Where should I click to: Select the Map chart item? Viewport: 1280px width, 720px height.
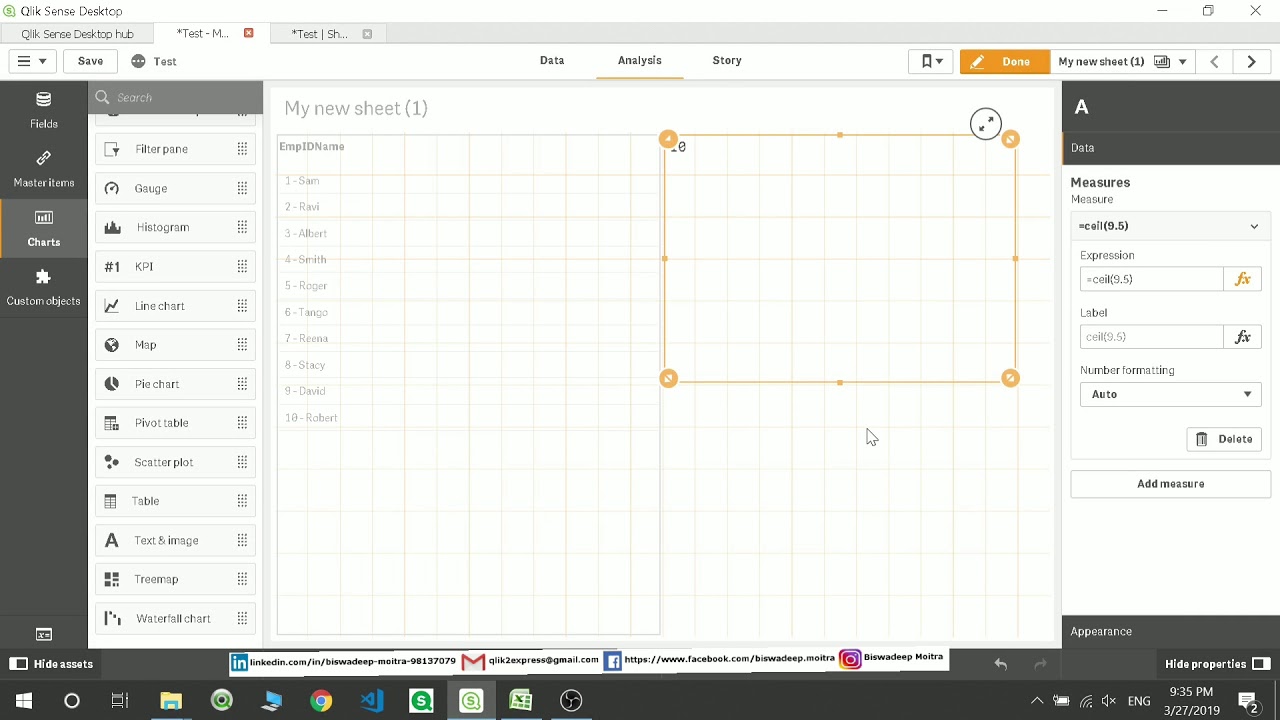point(175,345)
